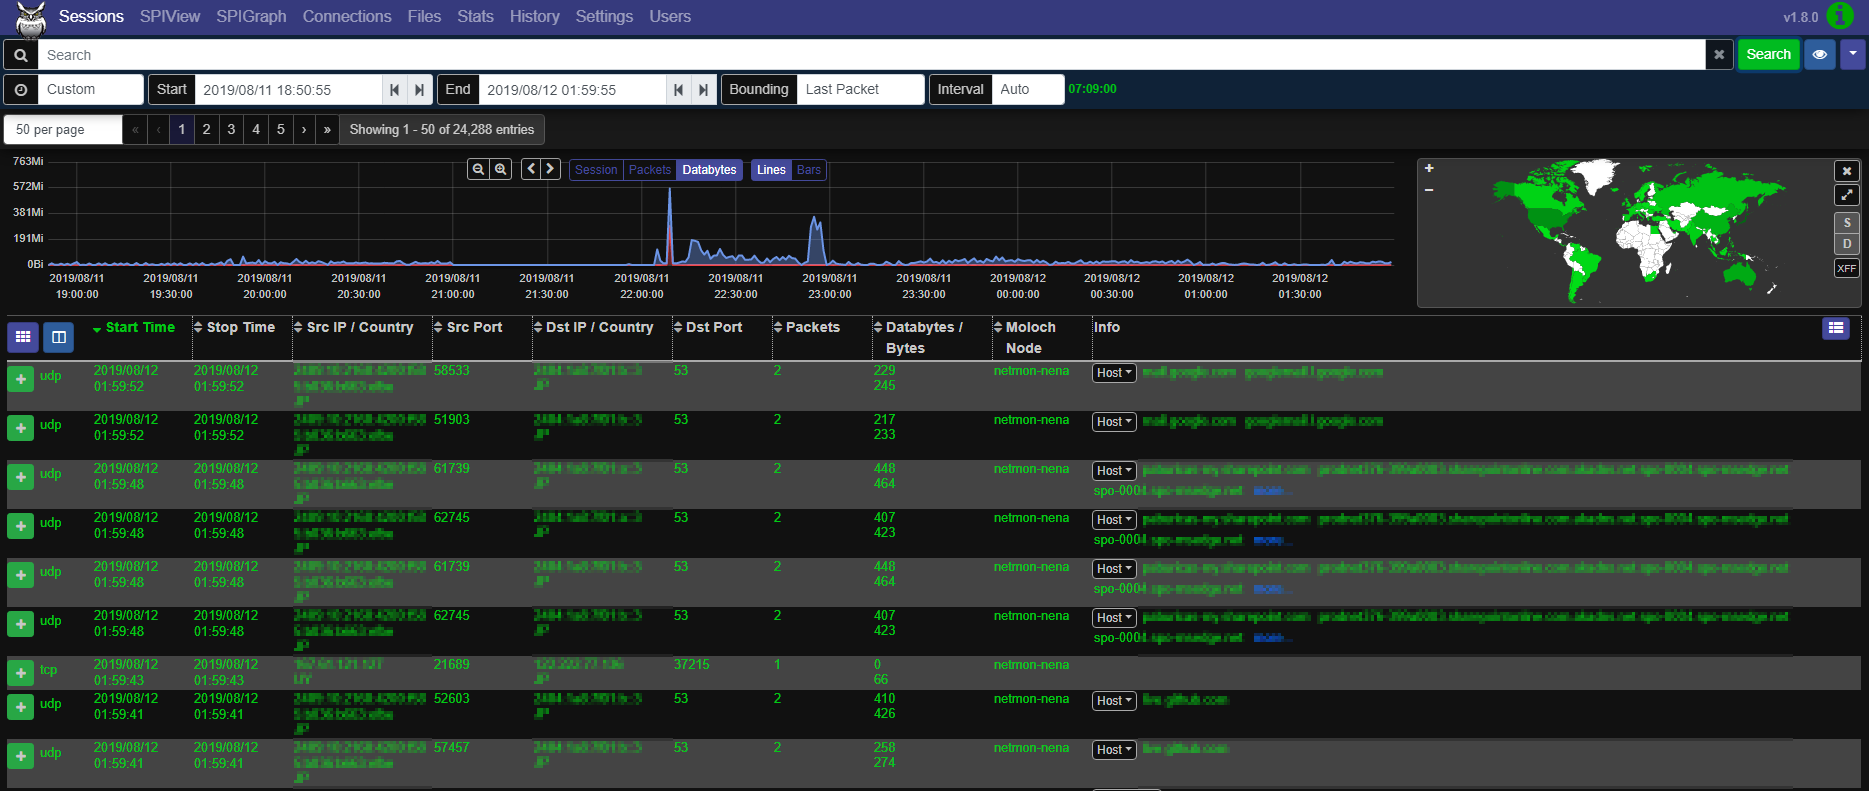Click the Start time input field

[288, 90]
